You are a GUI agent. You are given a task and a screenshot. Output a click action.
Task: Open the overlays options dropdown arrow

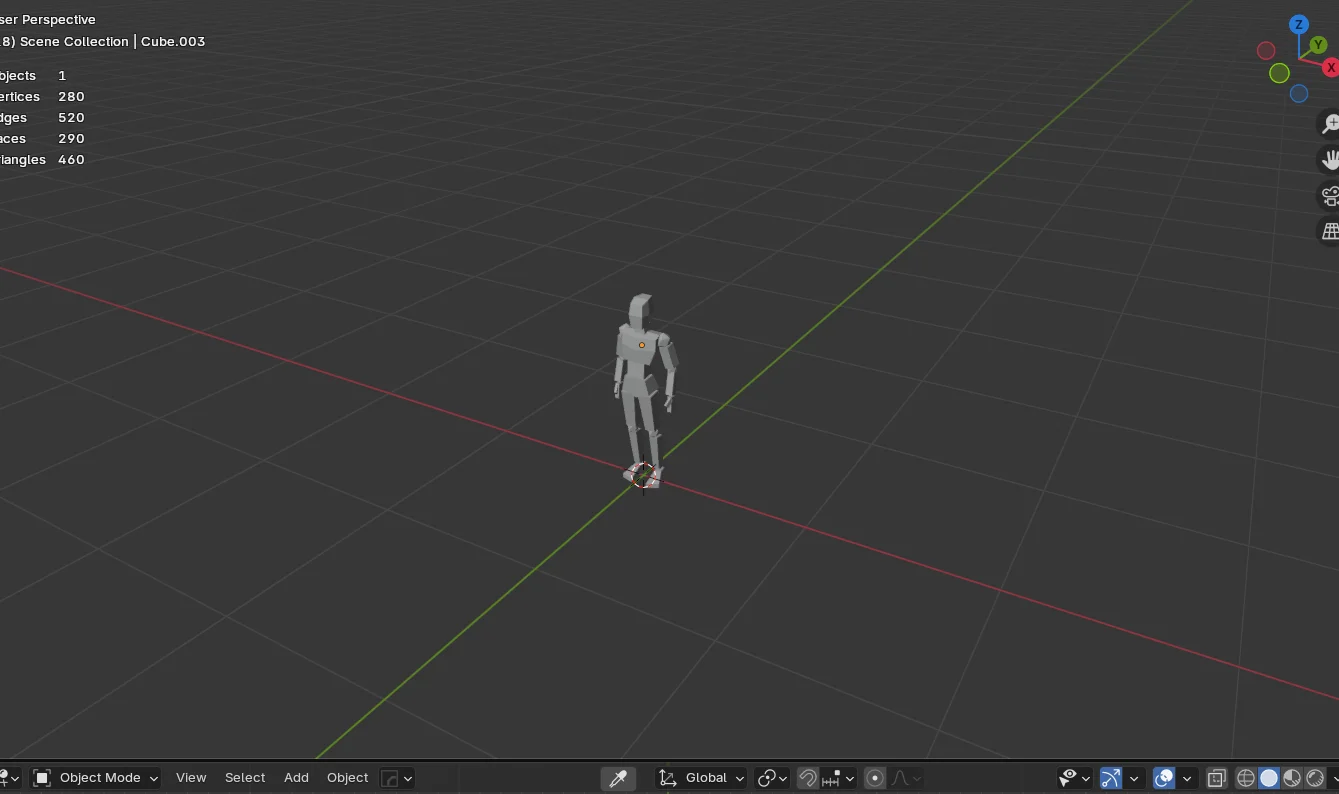[1187, 778]
